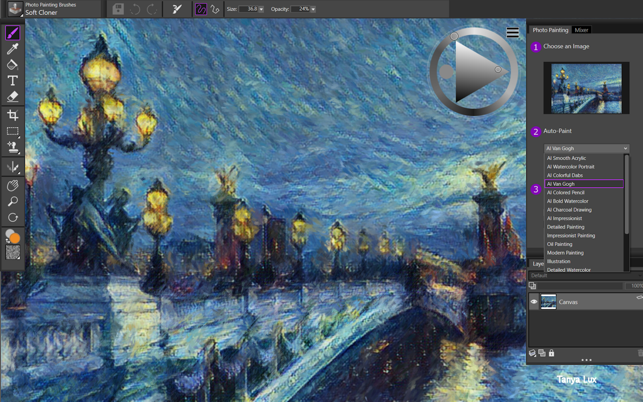This screenshot has width=643, height=402.
Task: Switch to the Photo Painting tab
Action: pos(550,30)
